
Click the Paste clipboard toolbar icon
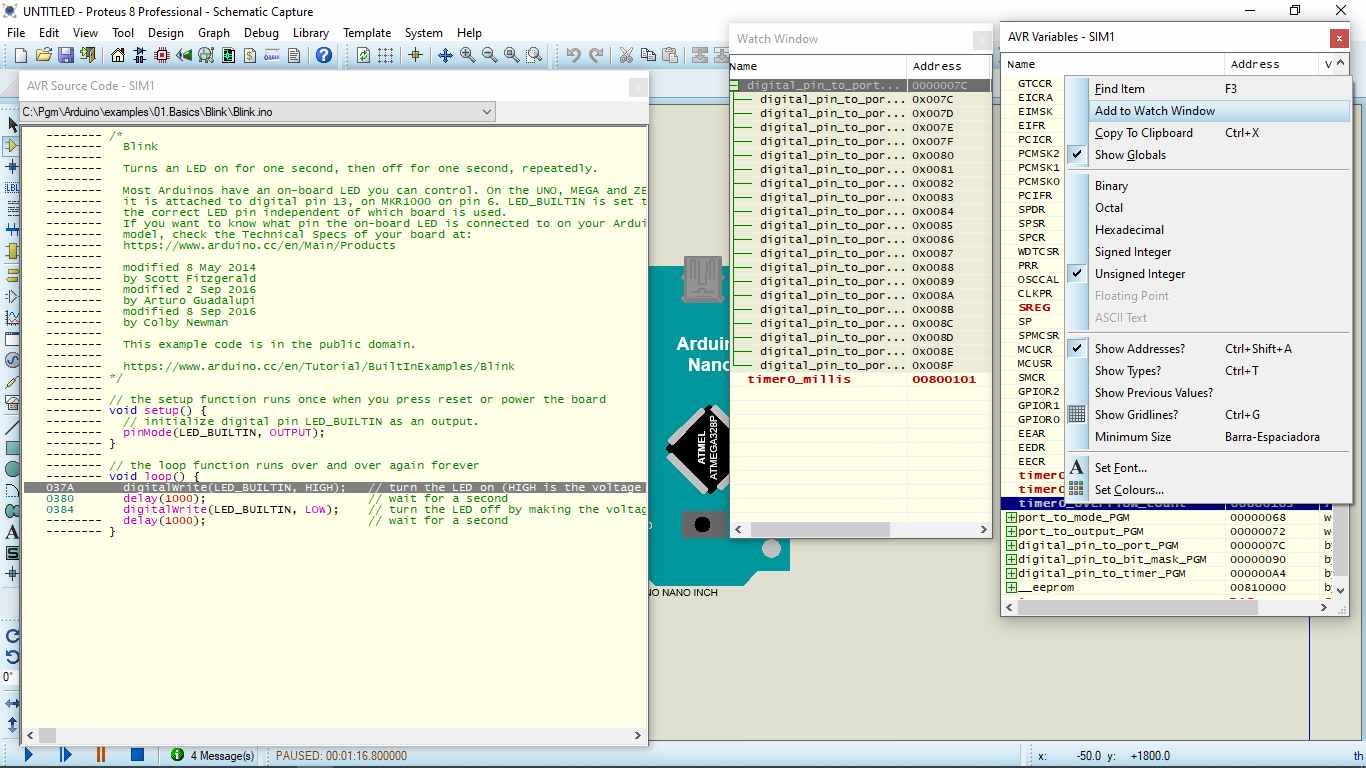point(670,55)
